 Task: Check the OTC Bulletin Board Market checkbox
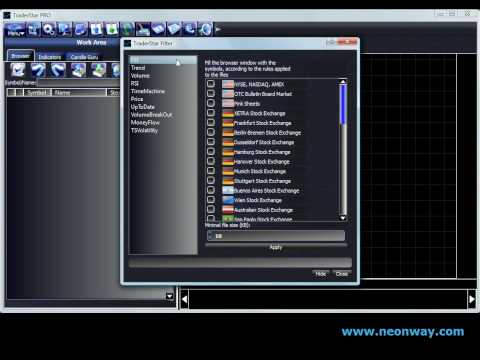[211, 93]
